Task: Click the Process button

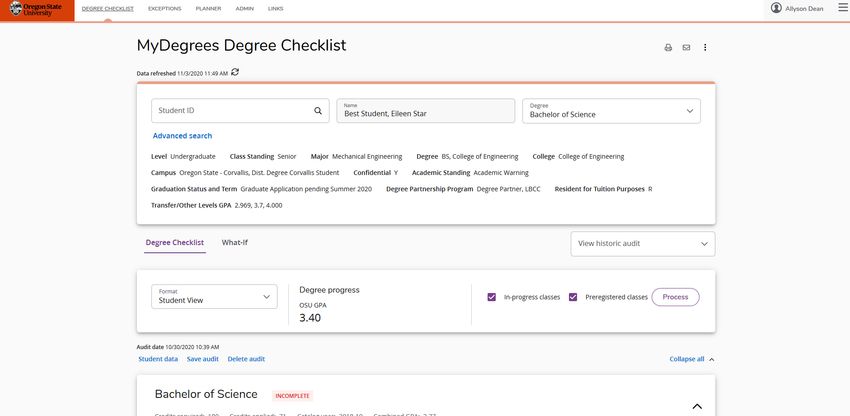Action: 675,297
